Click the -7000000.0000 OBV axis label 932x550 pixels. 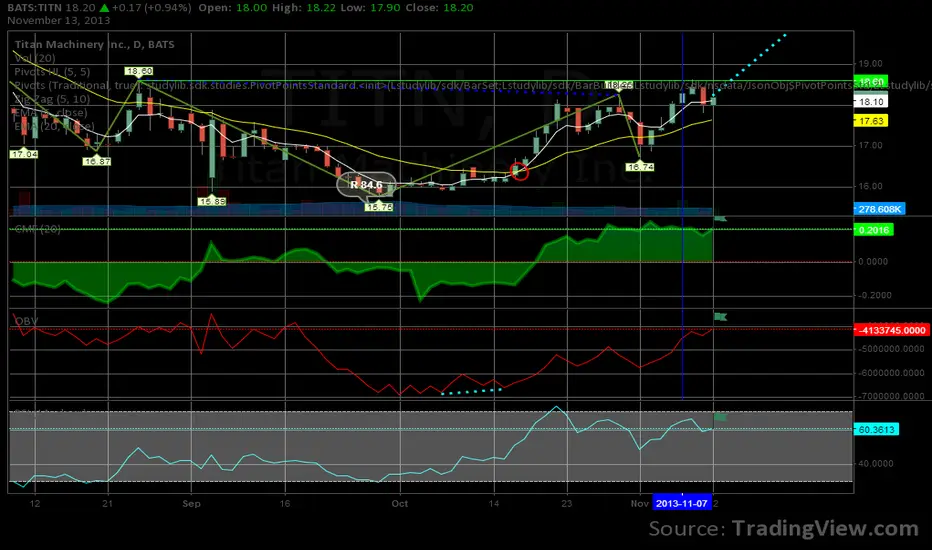tap(890, 396)
